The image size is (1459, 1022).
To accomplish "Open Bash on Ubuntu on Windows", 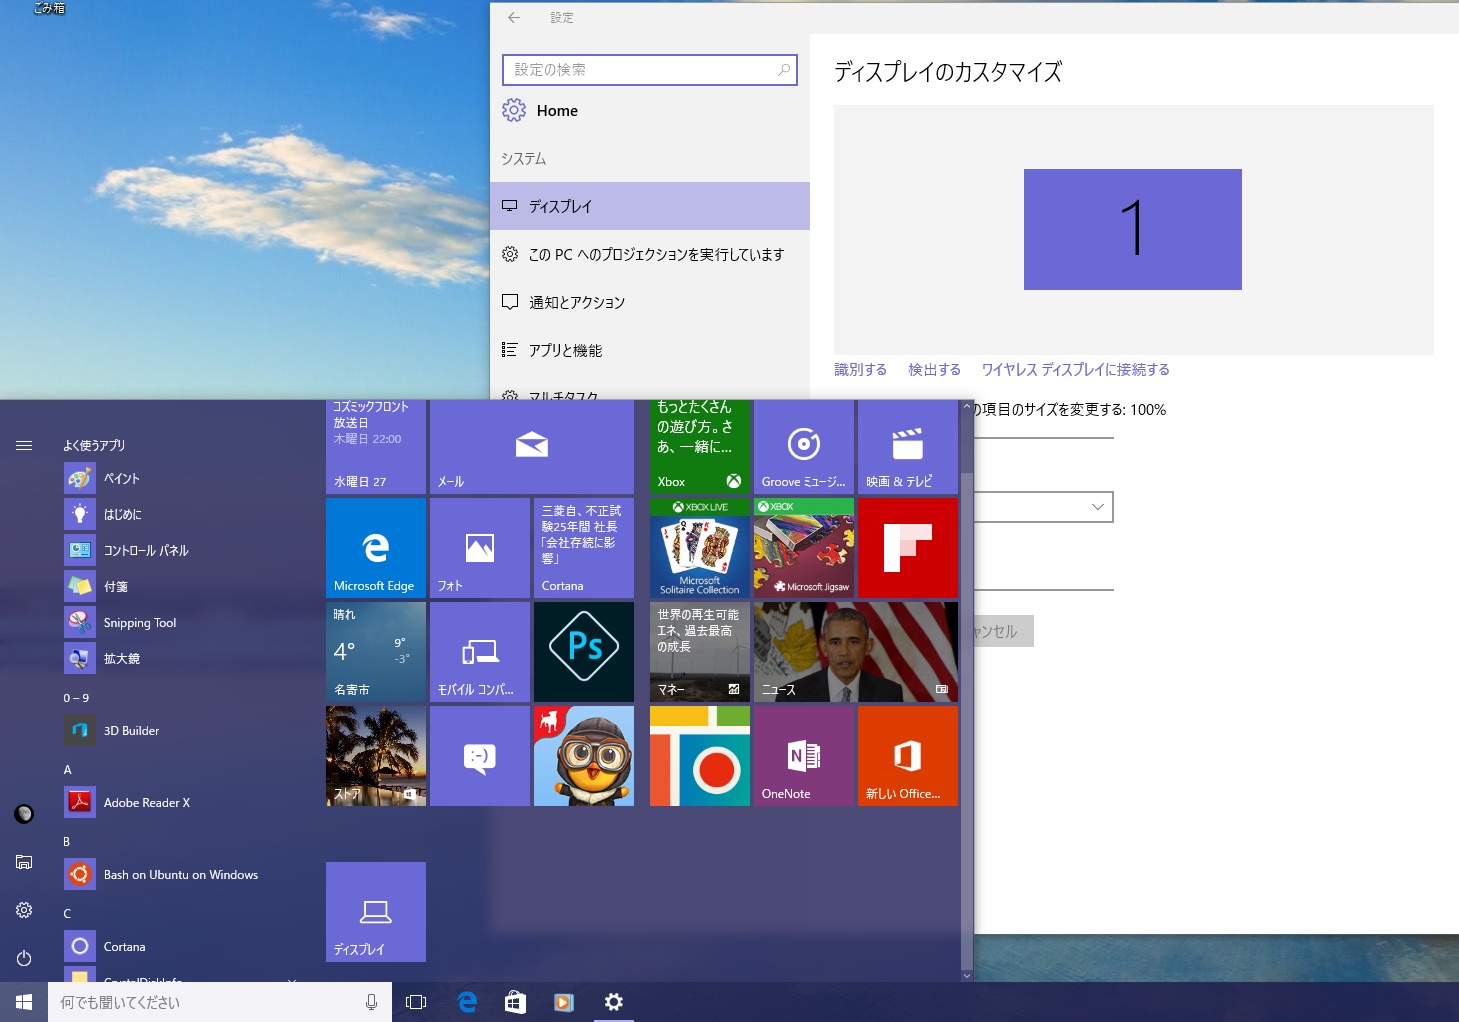I will point(180,874).
